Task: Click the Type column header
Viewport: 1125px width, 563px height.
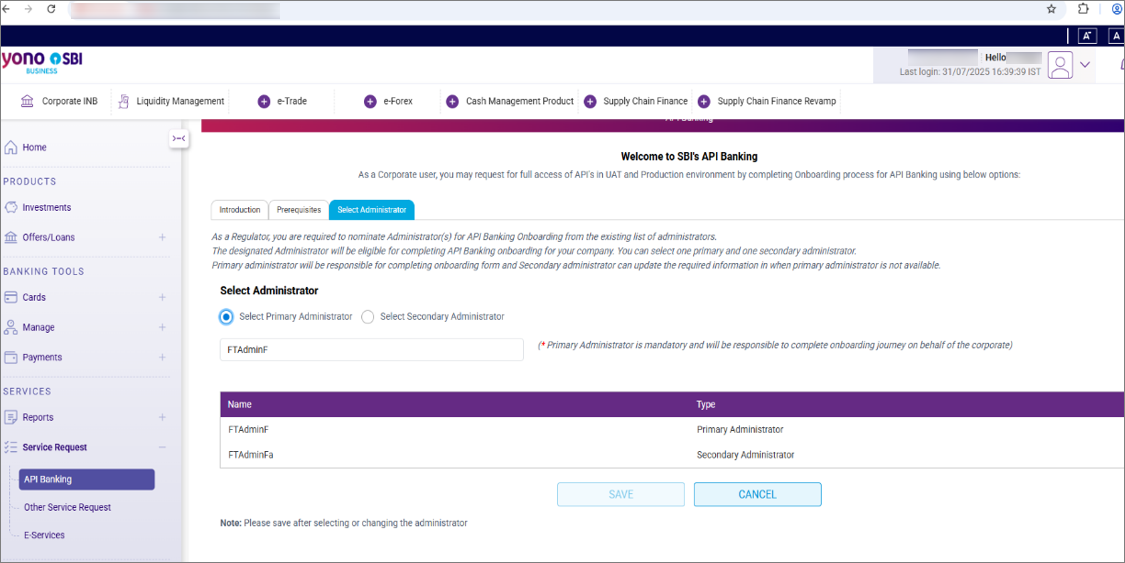Action: click(x=706, y=404)
